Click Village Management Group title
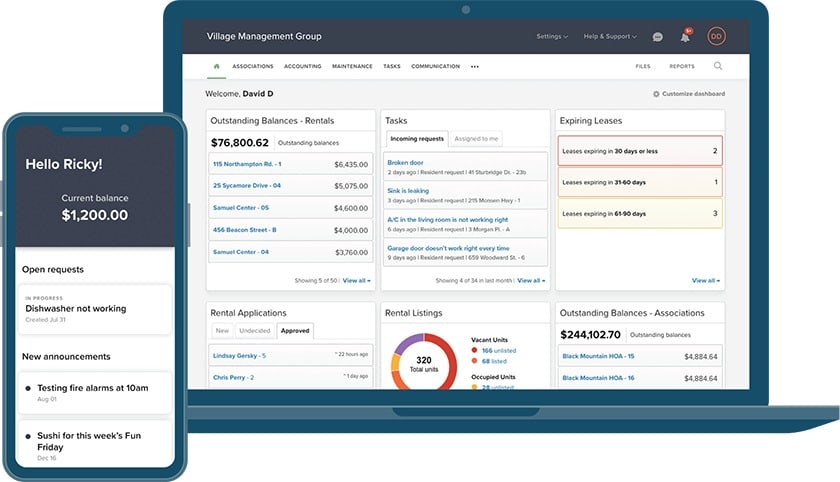 click(x=264, y=36)
